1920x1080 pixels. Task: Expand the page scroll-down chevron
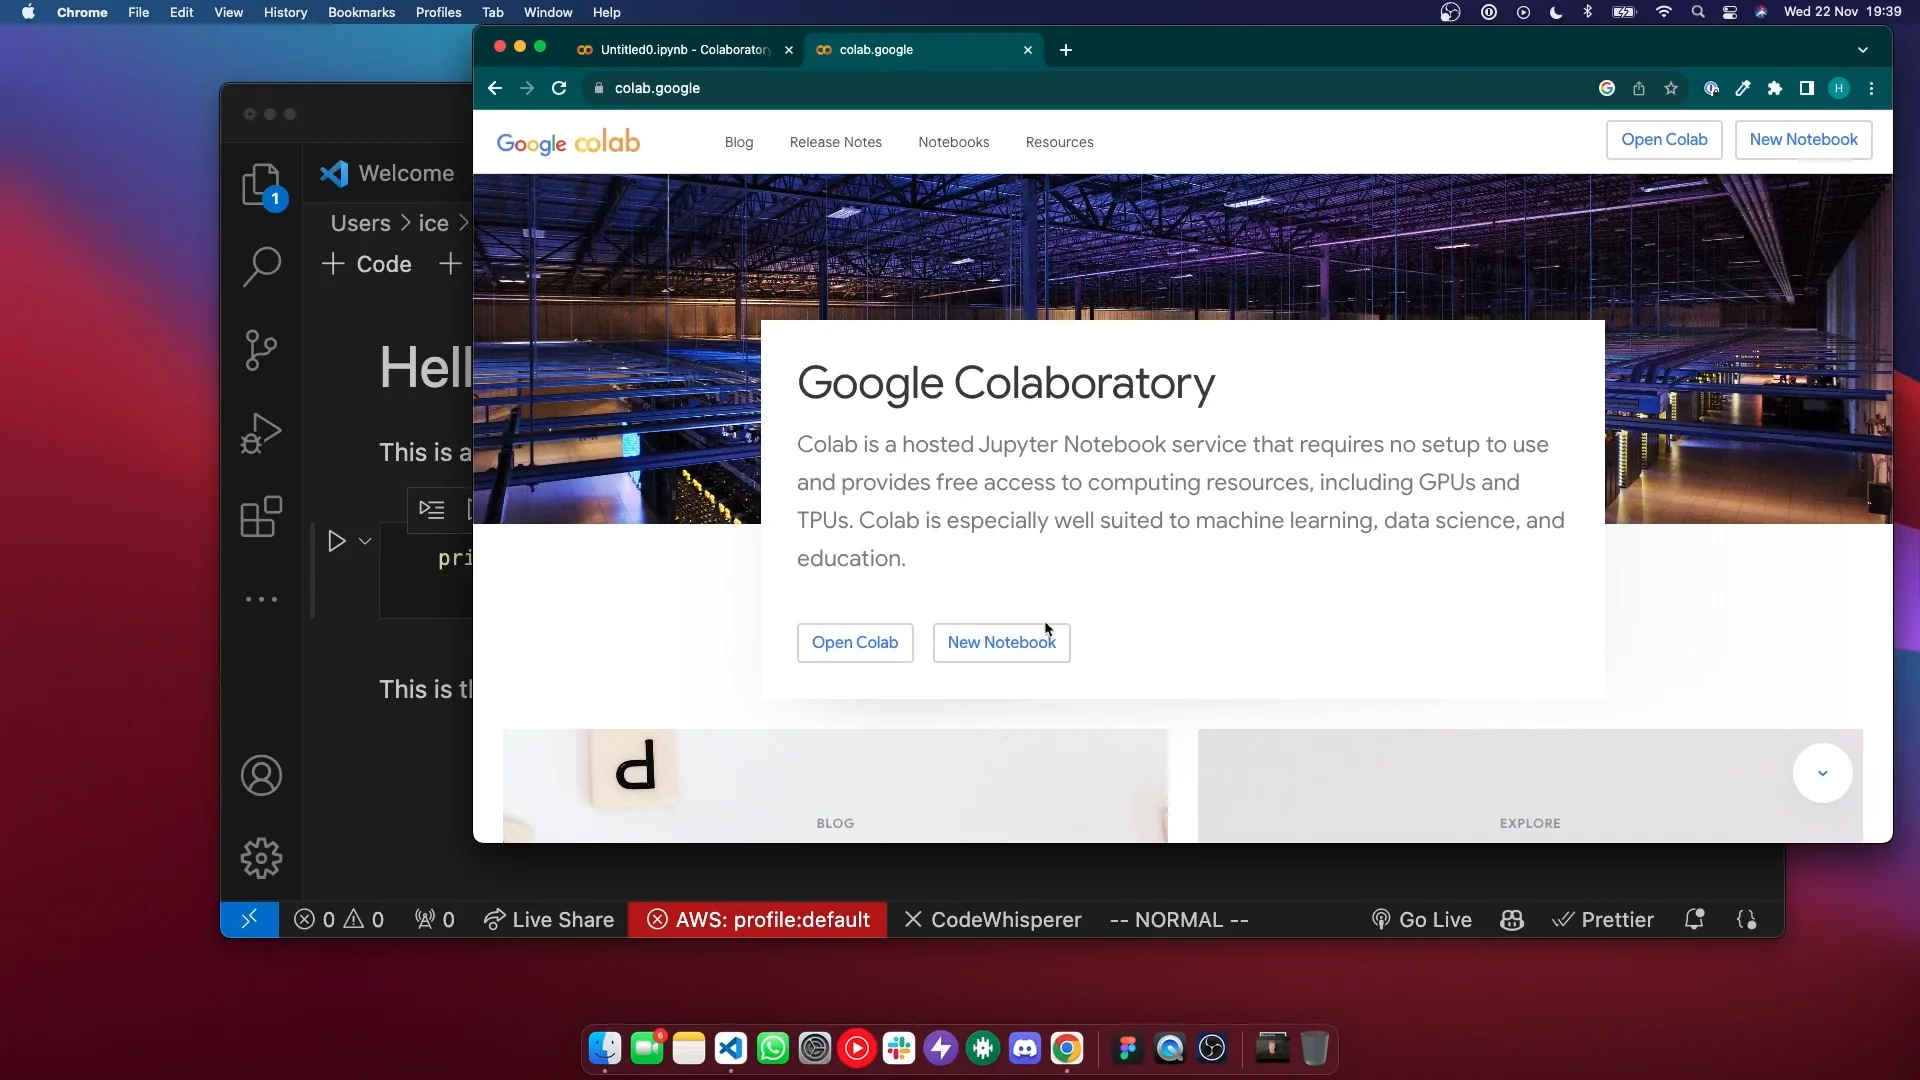point(1822,773)
